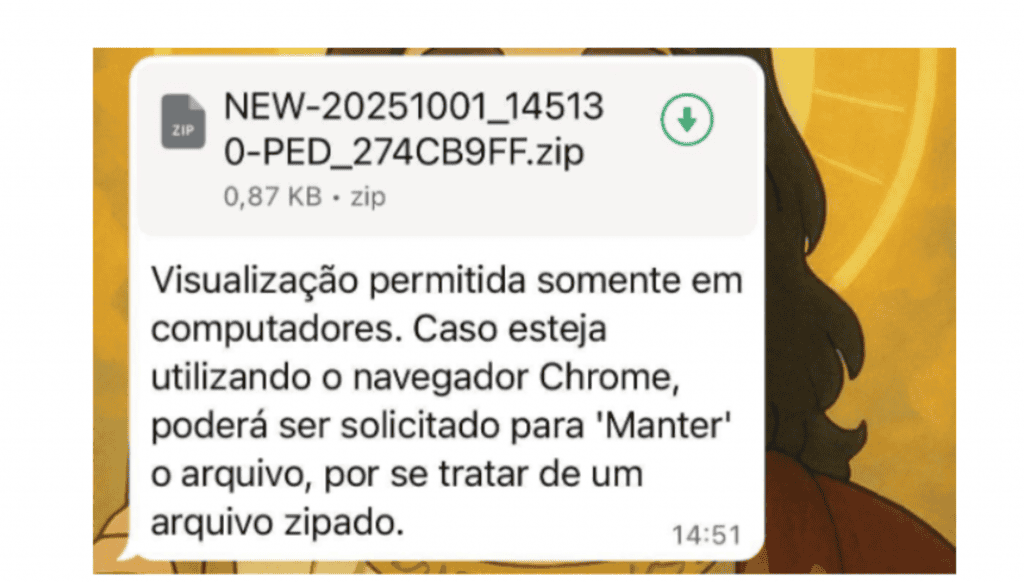Tap the word 'Manter' in the message

tap(664, 426)
